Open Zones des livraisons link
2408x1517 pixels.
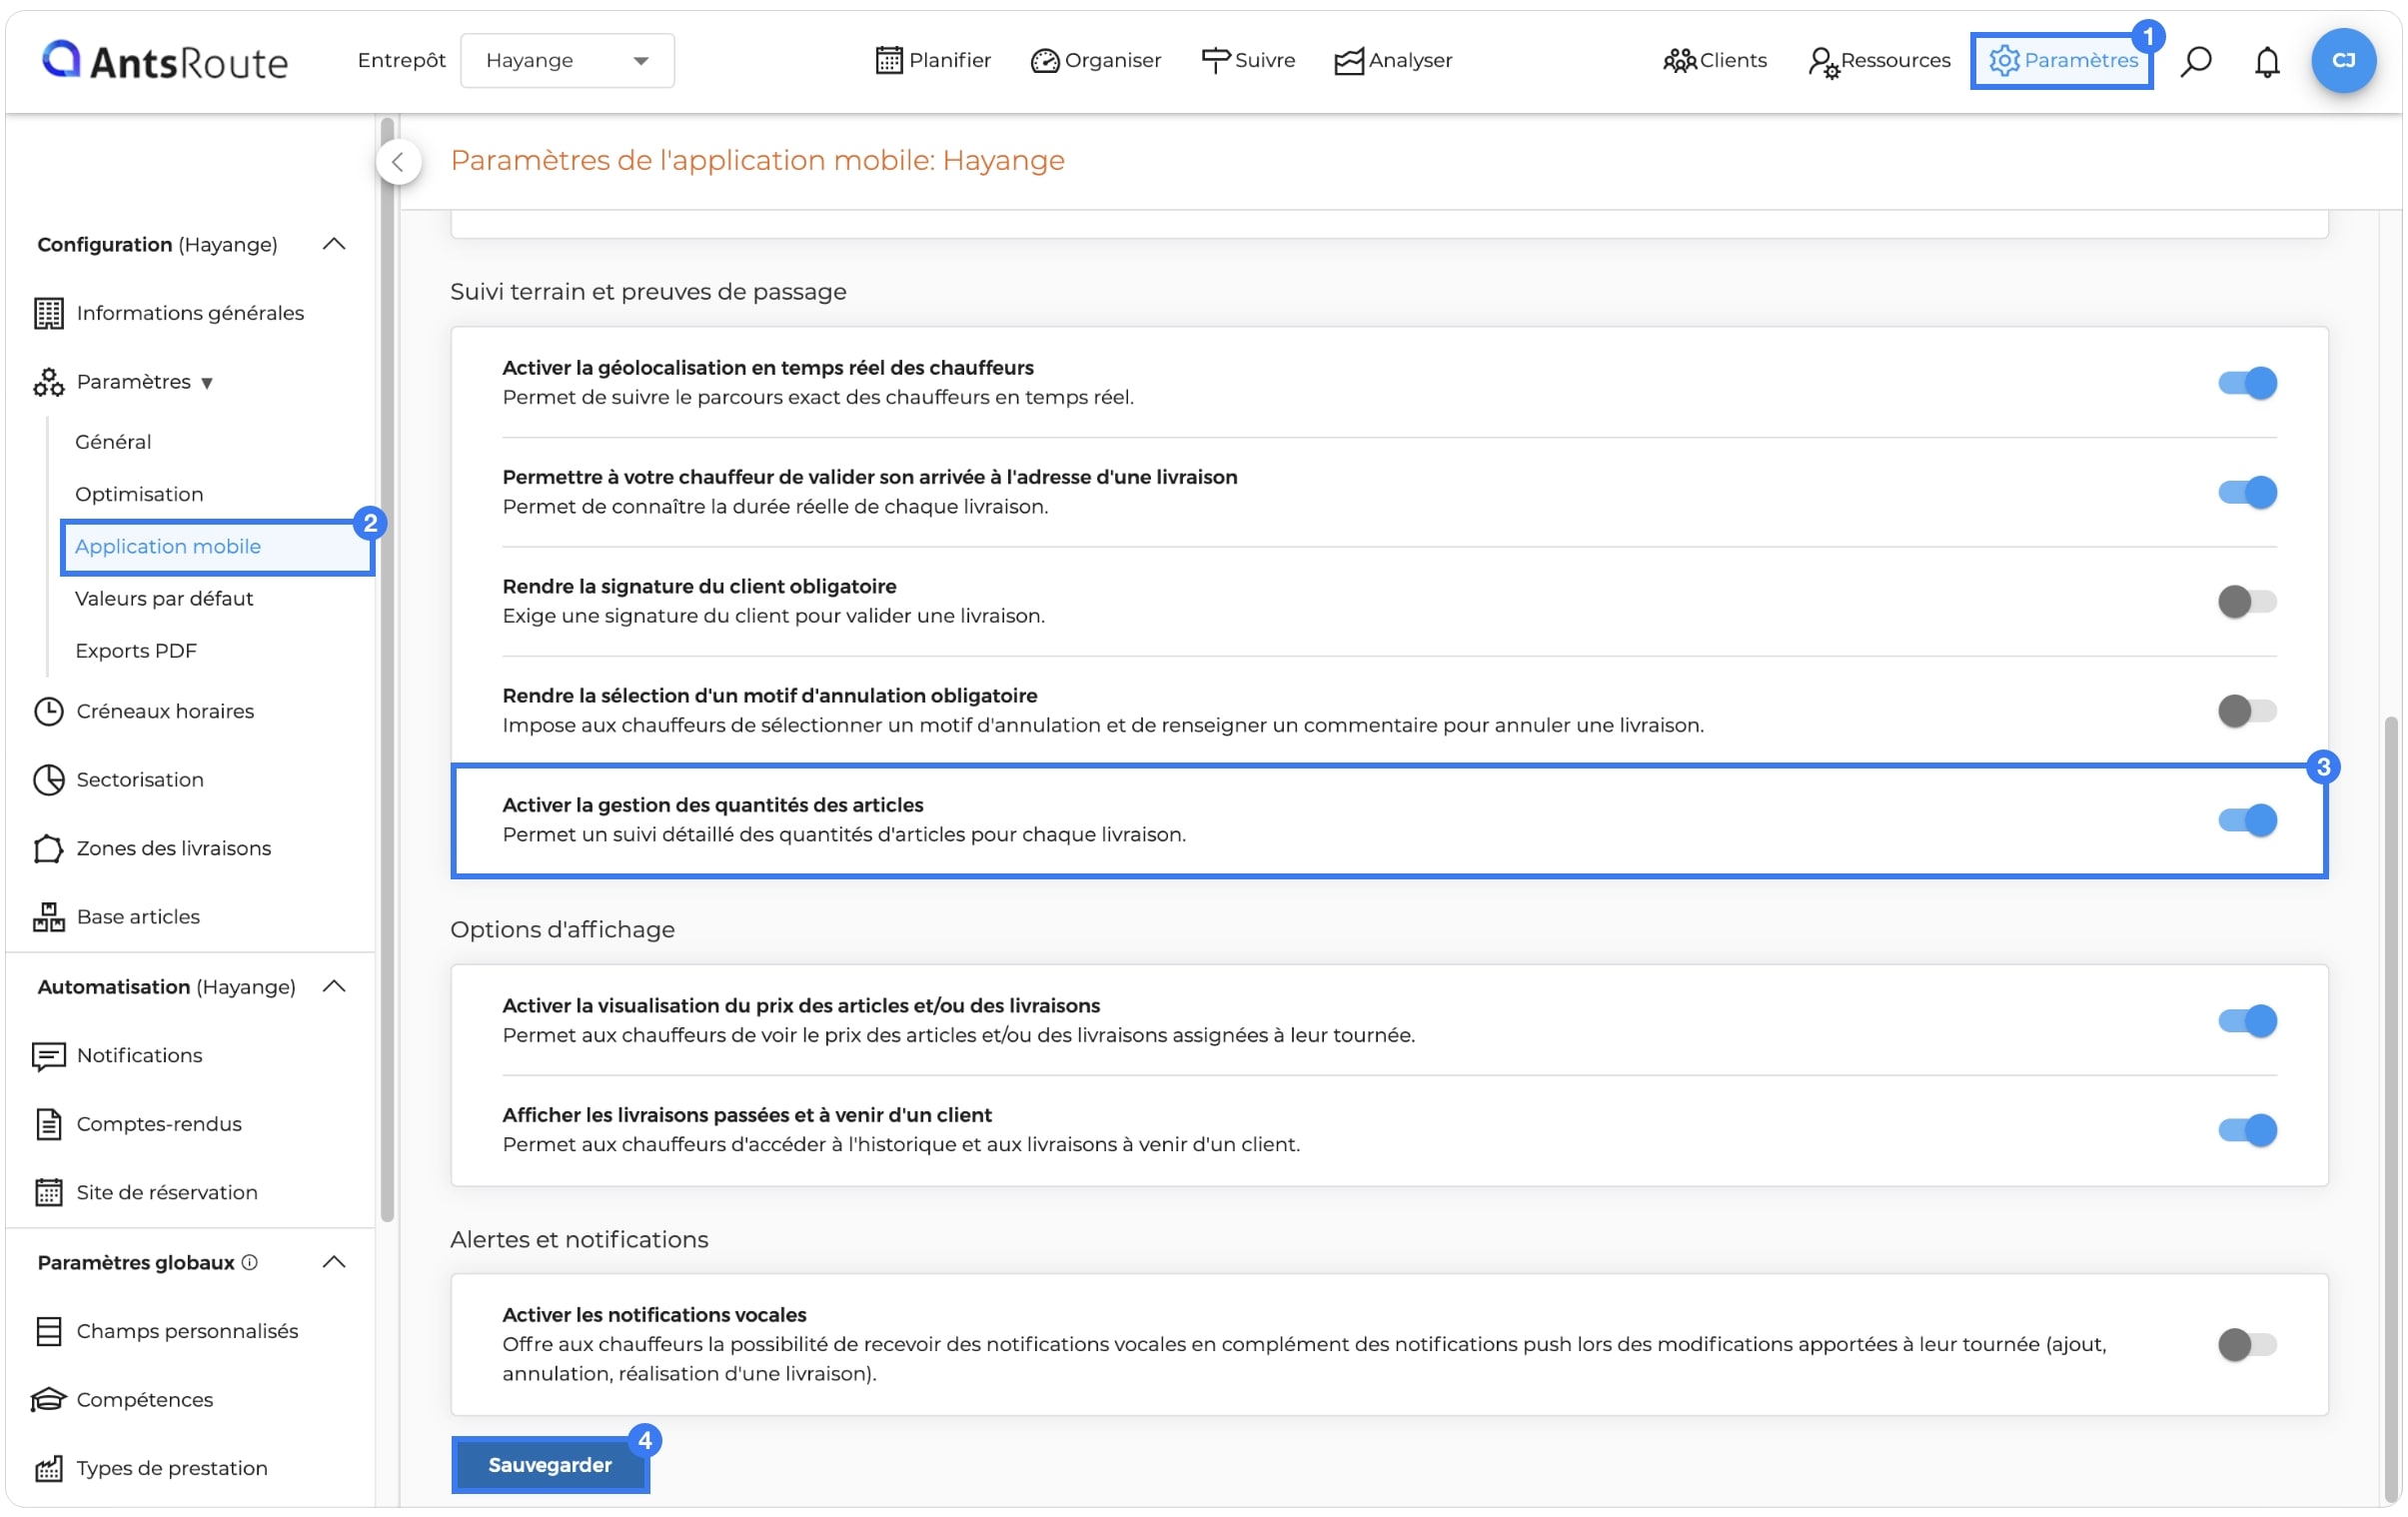[174, 848]
